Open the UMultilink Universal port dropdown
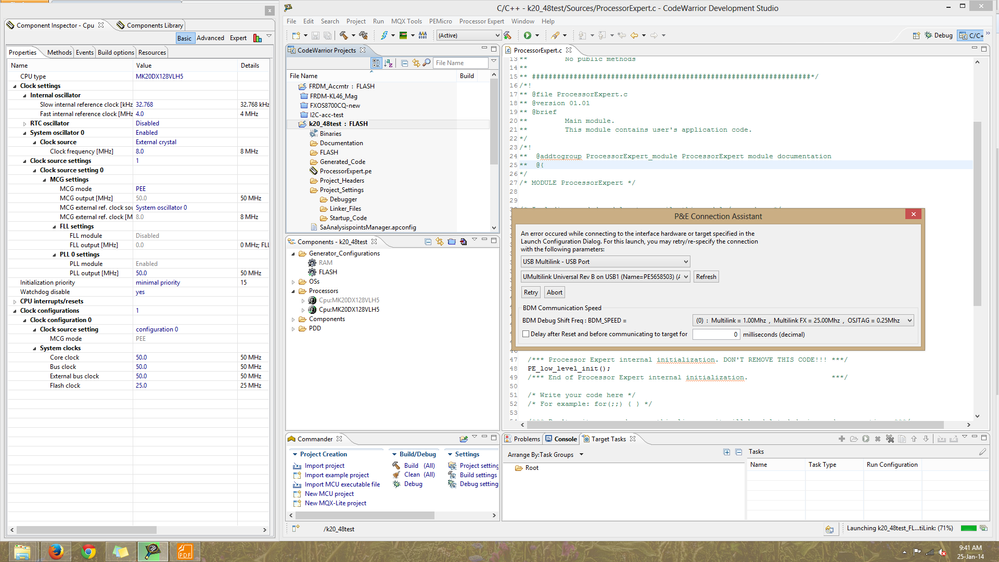999x562 pixels. (605, 277)
